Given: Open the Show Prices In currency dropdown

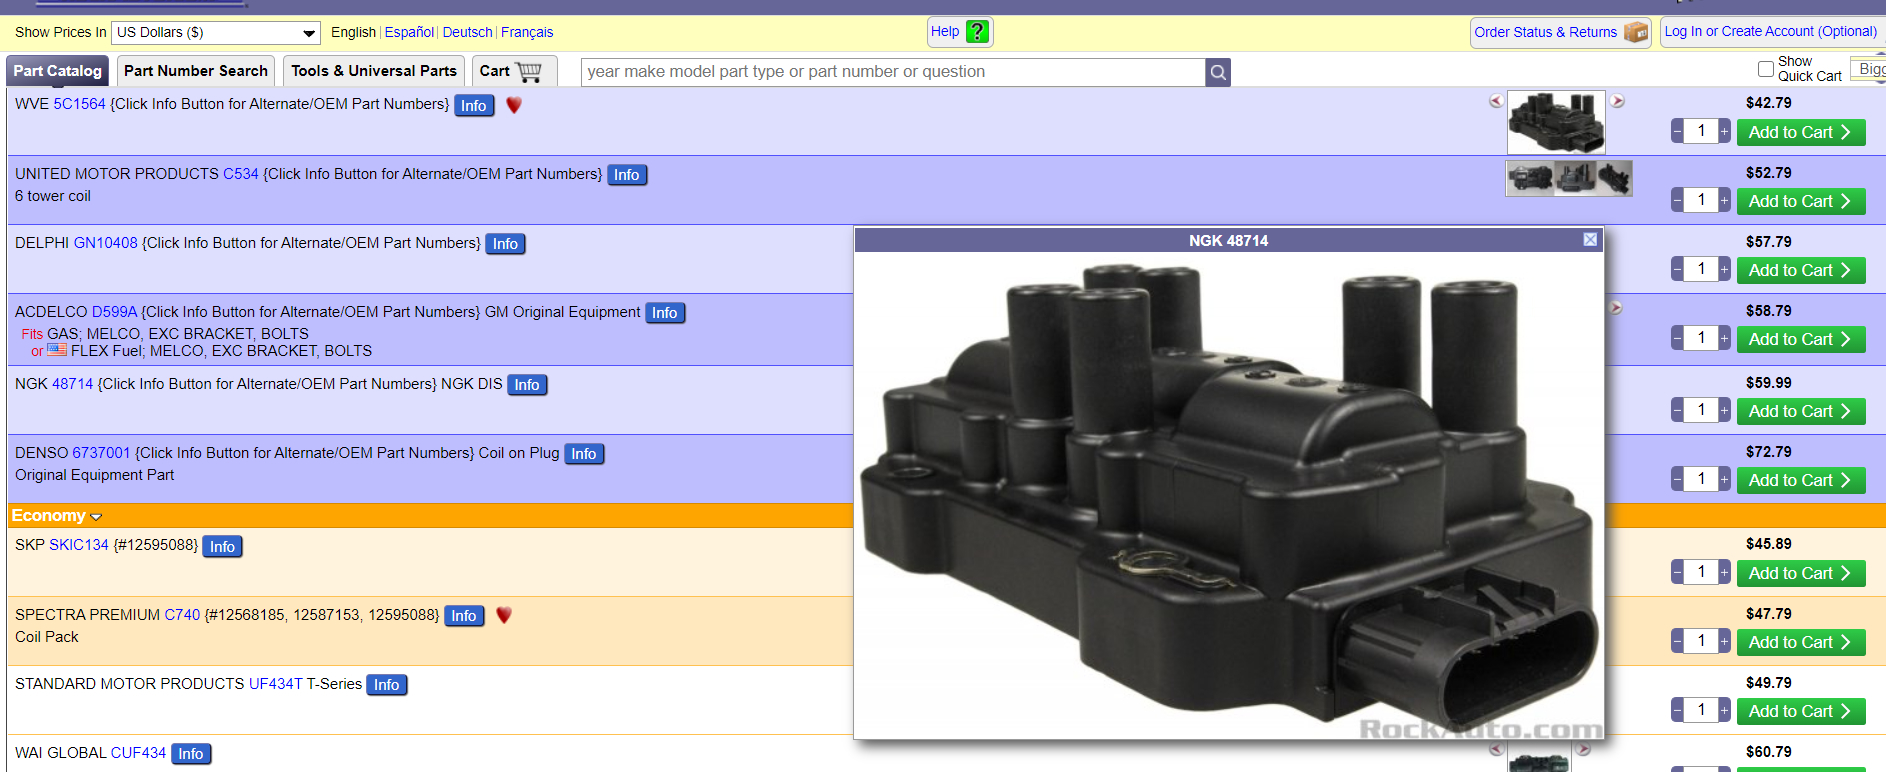Looking at the screenshot, I should 216,33.
